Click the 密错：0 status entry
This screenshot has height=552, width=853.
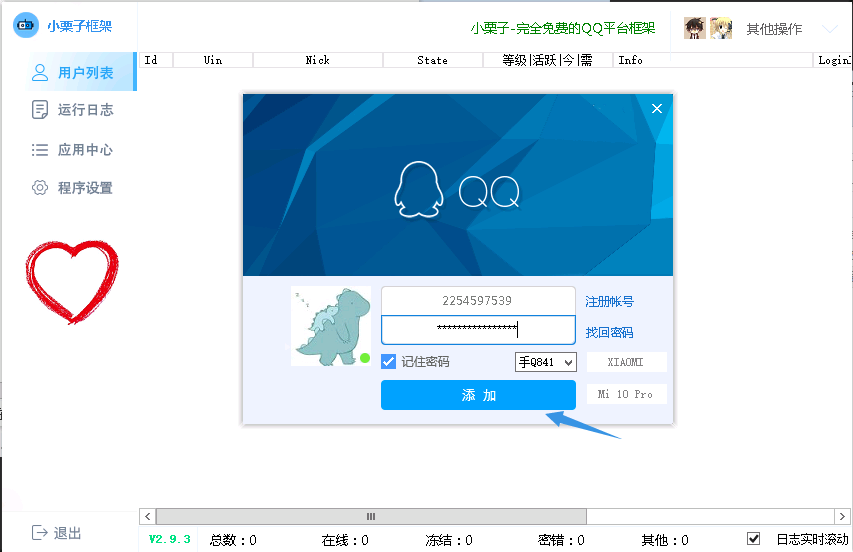[561, 540]
